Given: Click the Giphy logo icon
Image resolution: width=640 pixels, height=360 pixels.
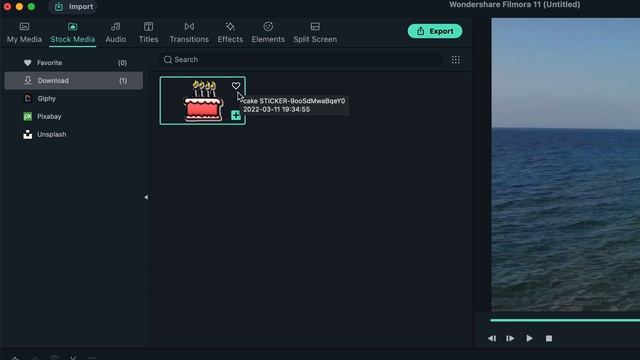Looking at the screenshot, I should click(27, 98).
